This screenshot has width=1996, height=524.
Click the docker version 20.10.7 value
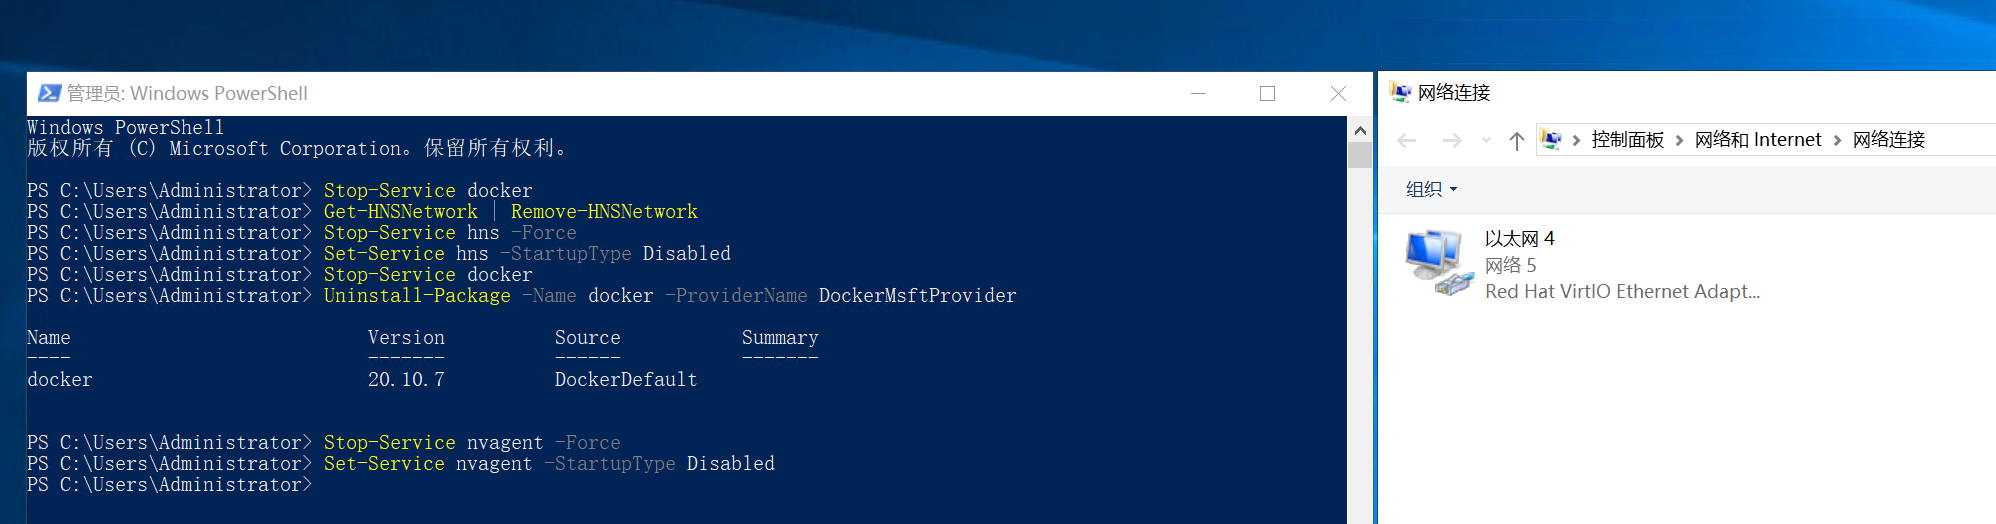click(x=406, y=379)
